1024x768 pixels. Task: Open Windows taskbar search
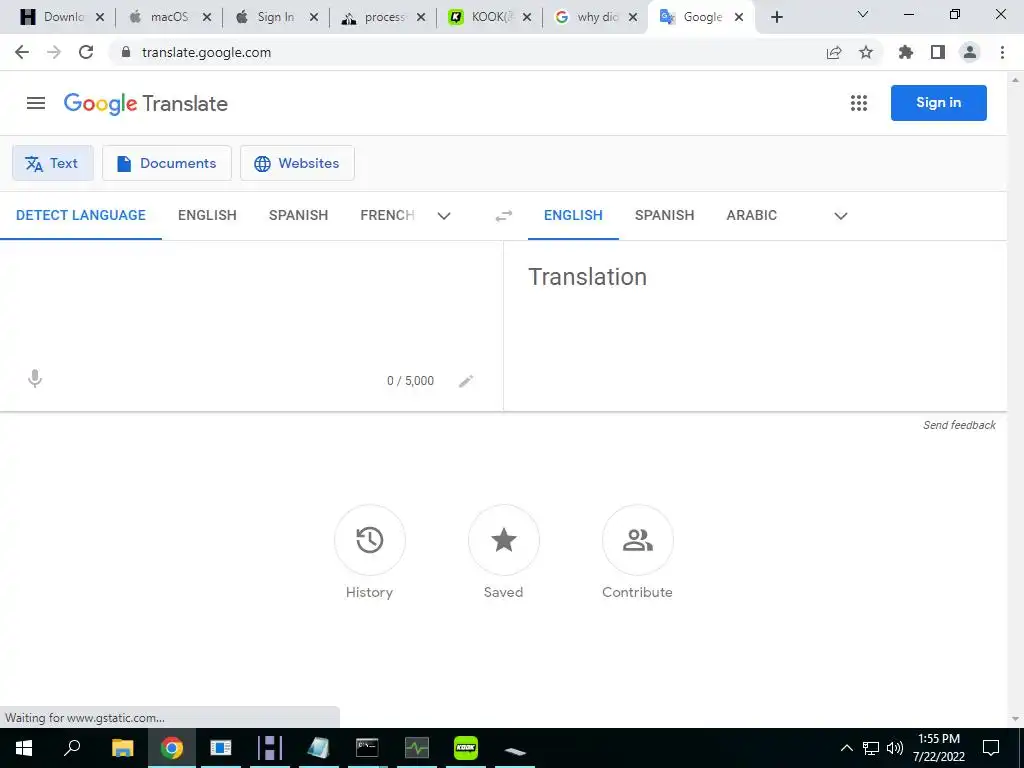click(72, 748)
